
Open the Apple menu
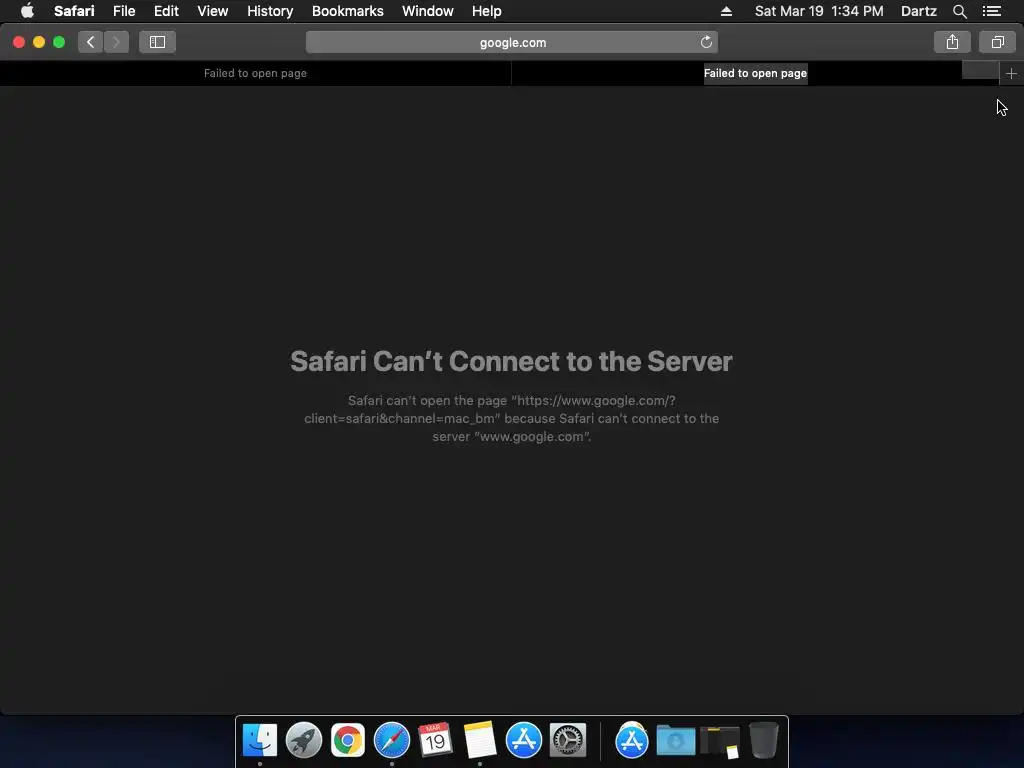pyautogui.click(x=27, y=11)
